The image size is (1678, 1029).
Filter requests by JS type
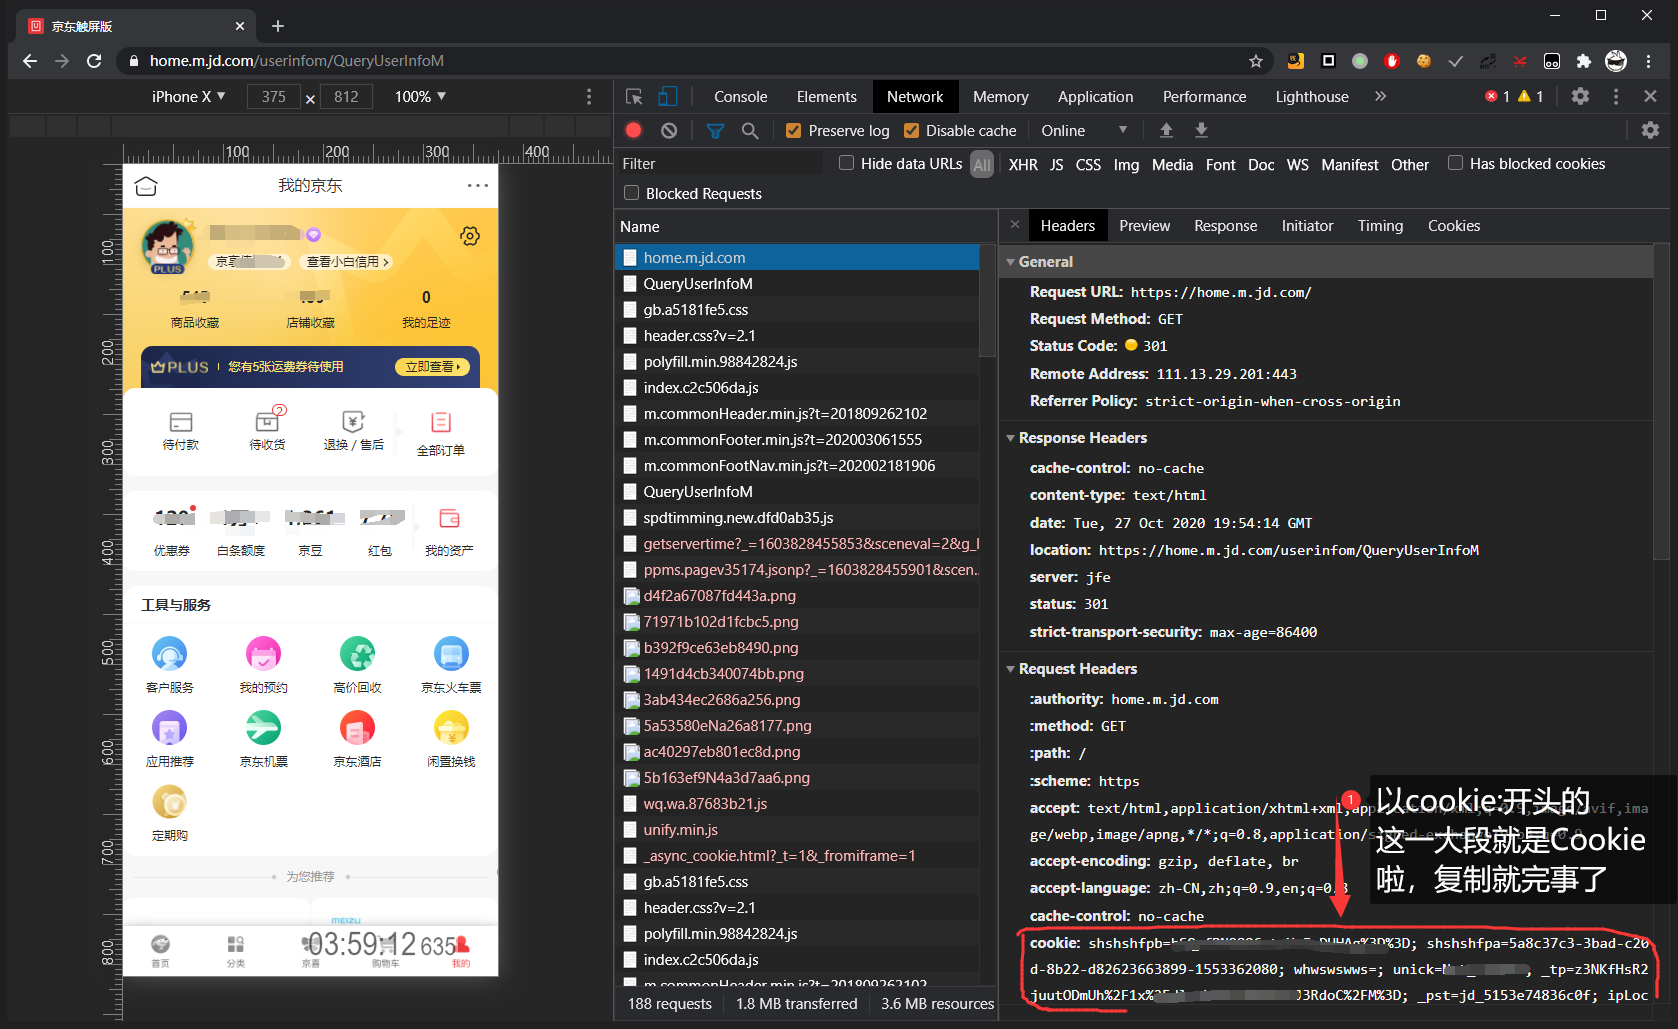pos(1057,165)
